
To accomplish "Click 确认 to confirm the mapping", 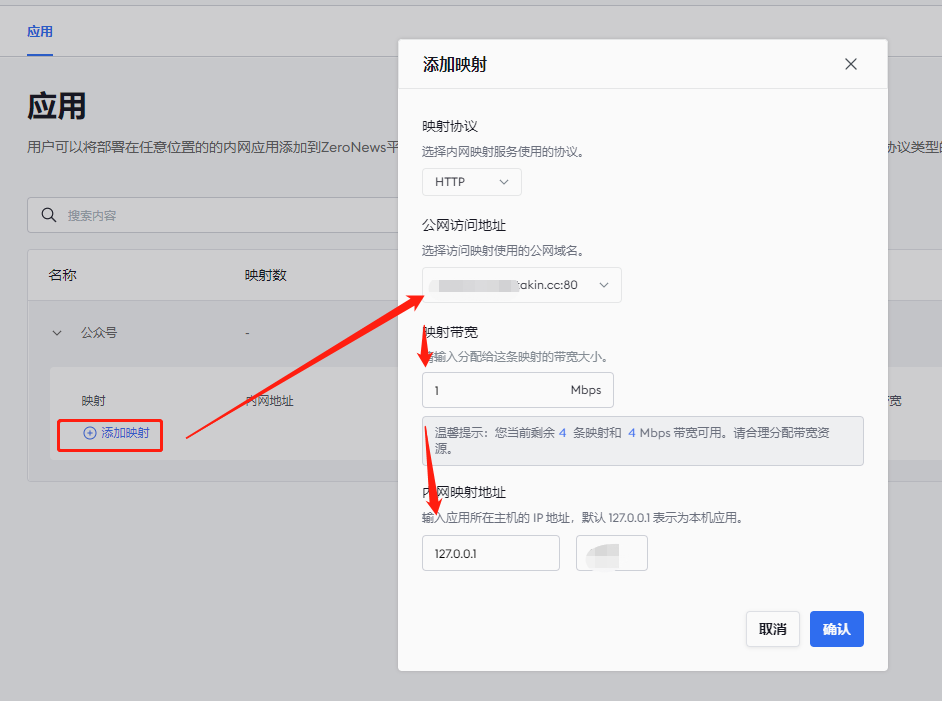I will pos(836,629).
